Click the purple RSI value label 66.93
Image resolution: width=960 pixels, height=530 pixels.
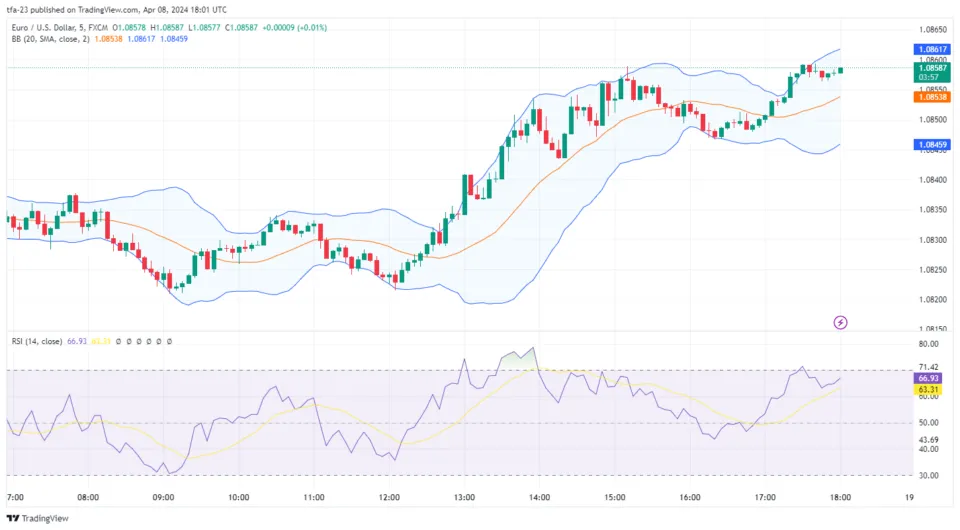click(930, 379)
